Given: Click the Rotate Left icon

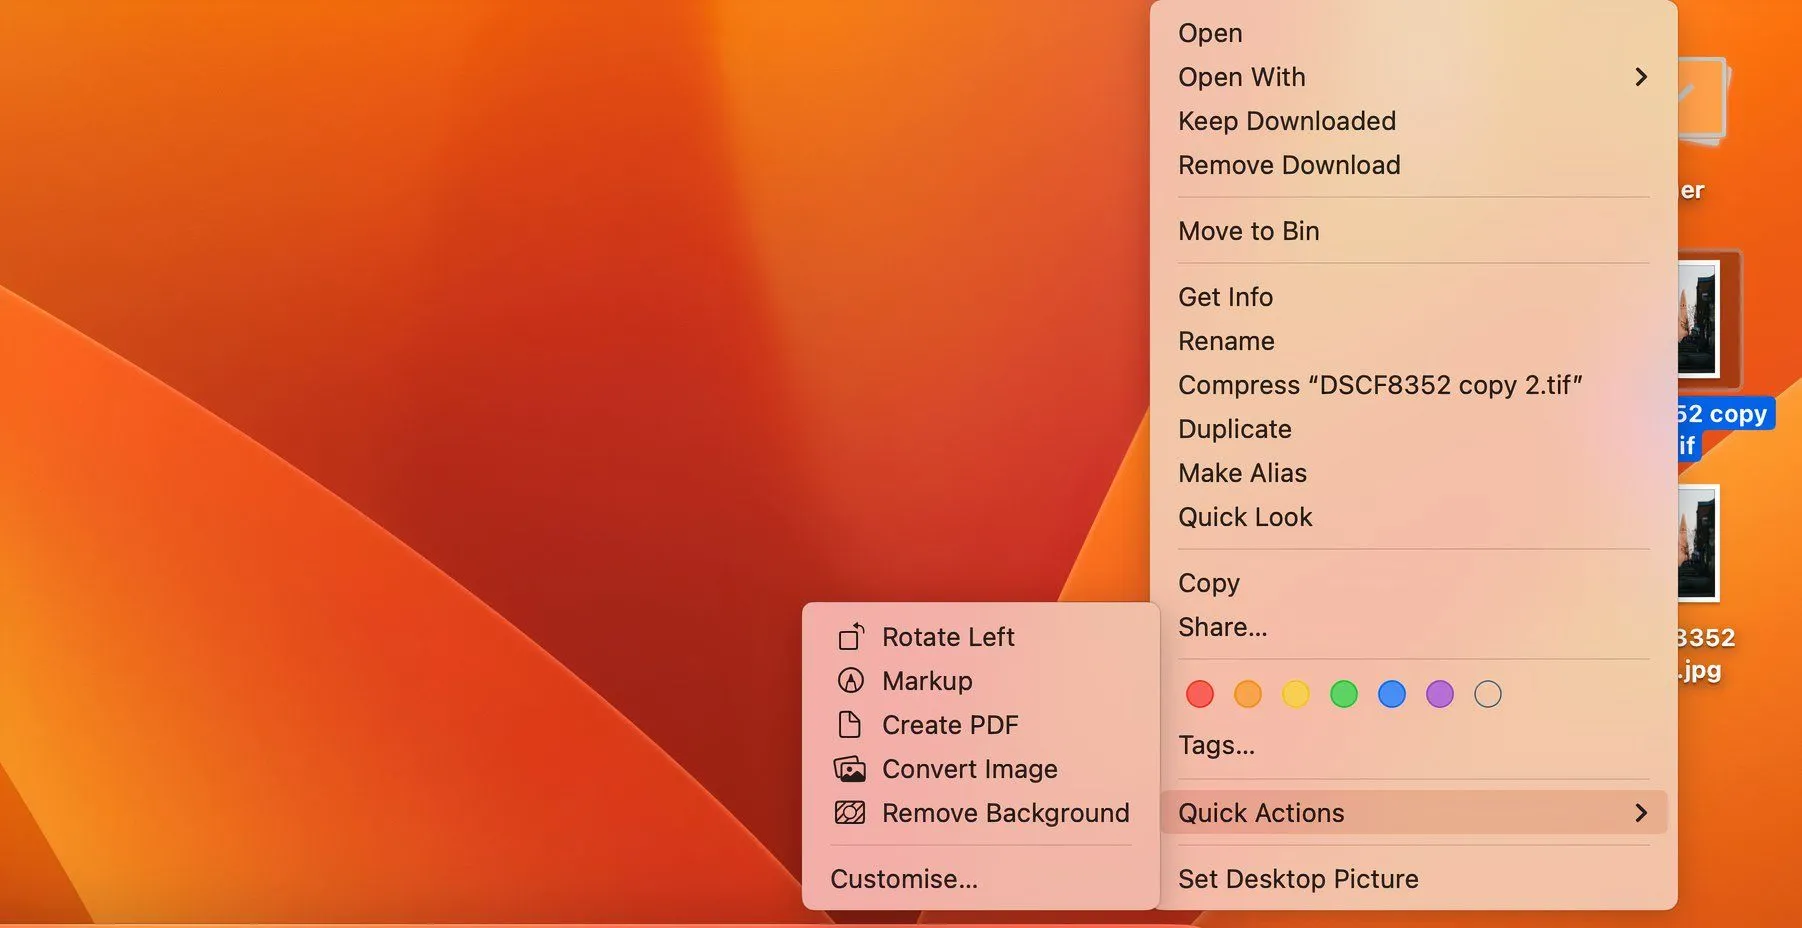Looking at the screenshot, I should [x=850, y=637].
